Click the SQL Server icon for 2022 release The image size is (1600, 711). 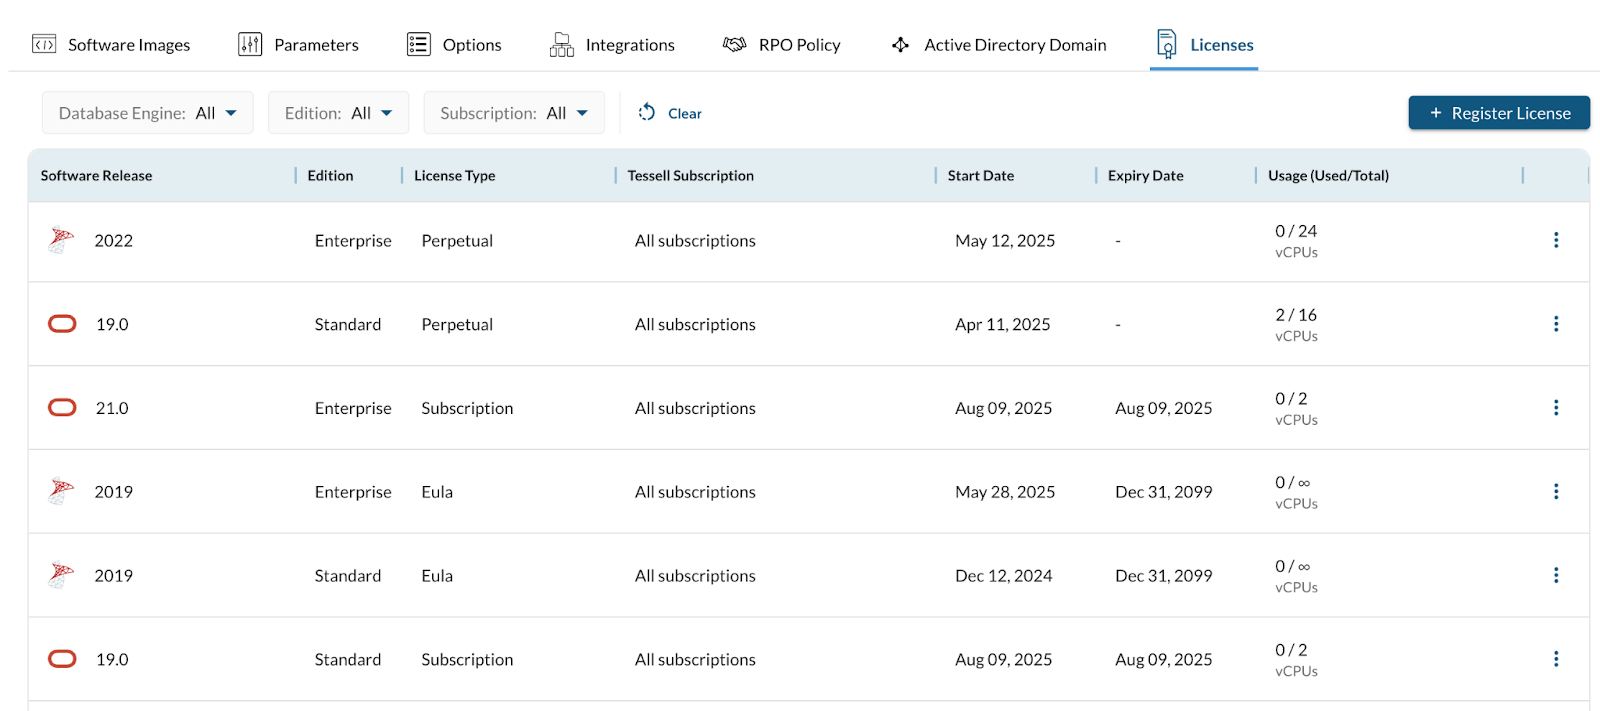[61, 240]
